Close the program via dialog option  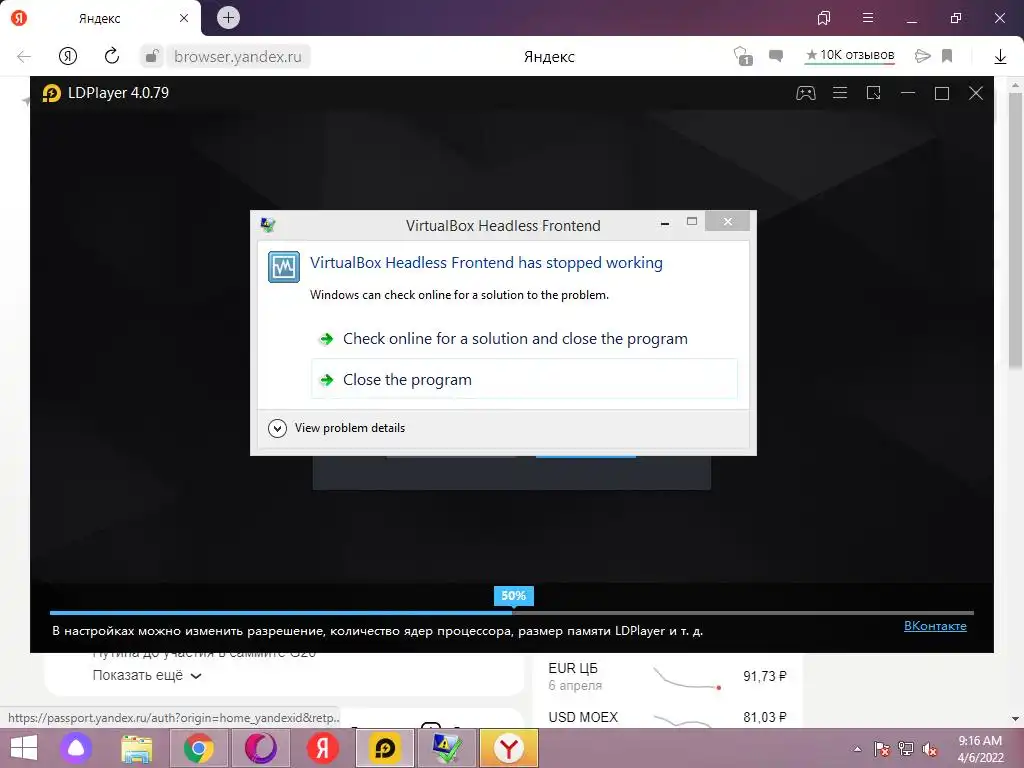(524, 379)
